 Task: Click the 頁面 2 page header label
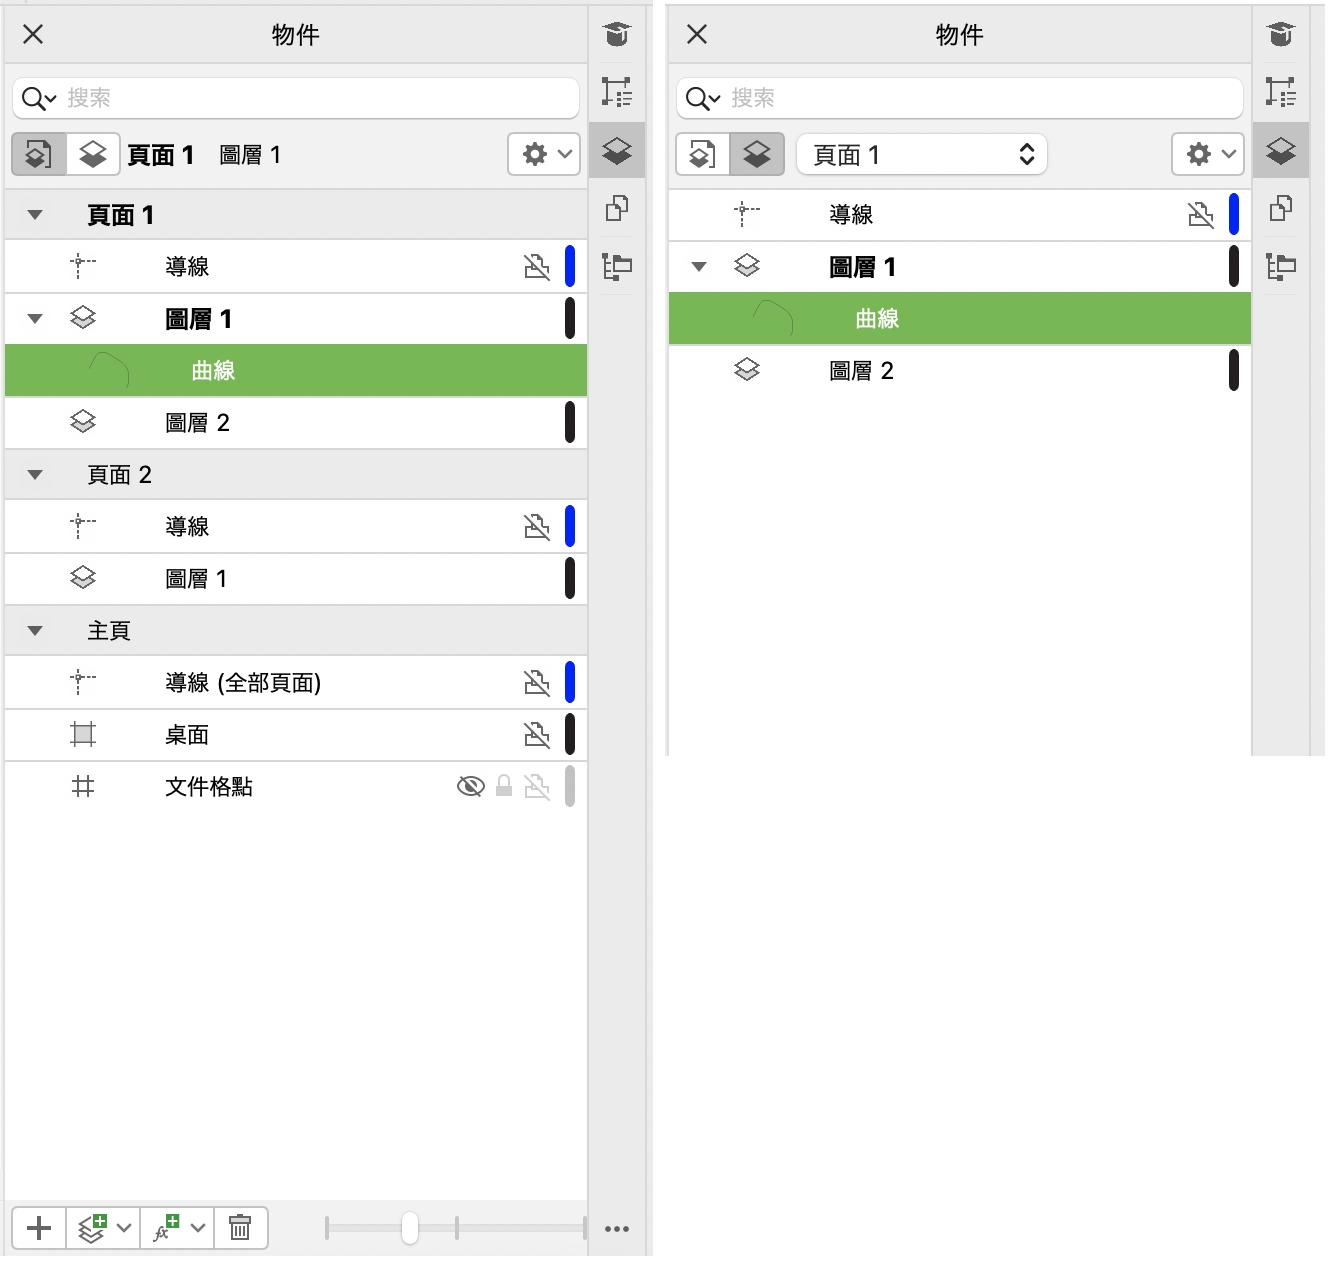click(x=119, y=475)
